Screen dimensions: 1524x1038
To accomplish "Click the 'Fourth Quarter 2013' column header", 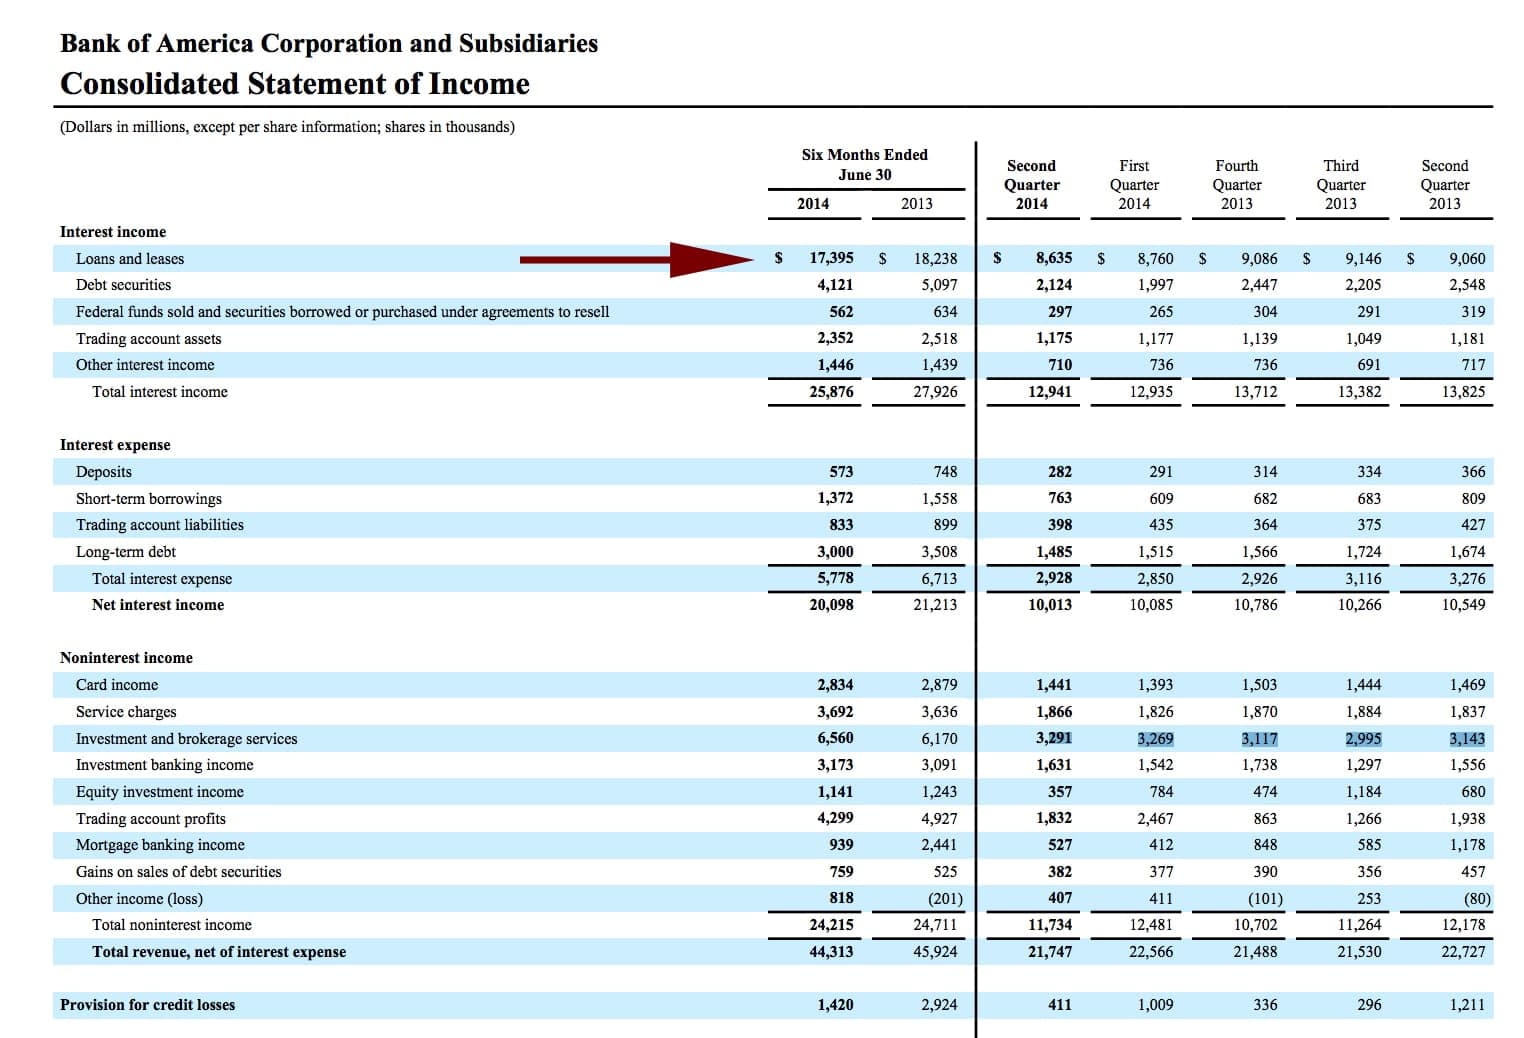I will 1237,184.
